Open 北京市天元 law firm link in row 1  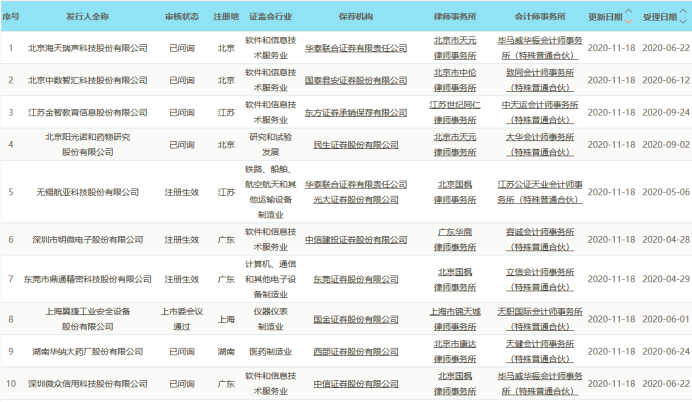455,48
